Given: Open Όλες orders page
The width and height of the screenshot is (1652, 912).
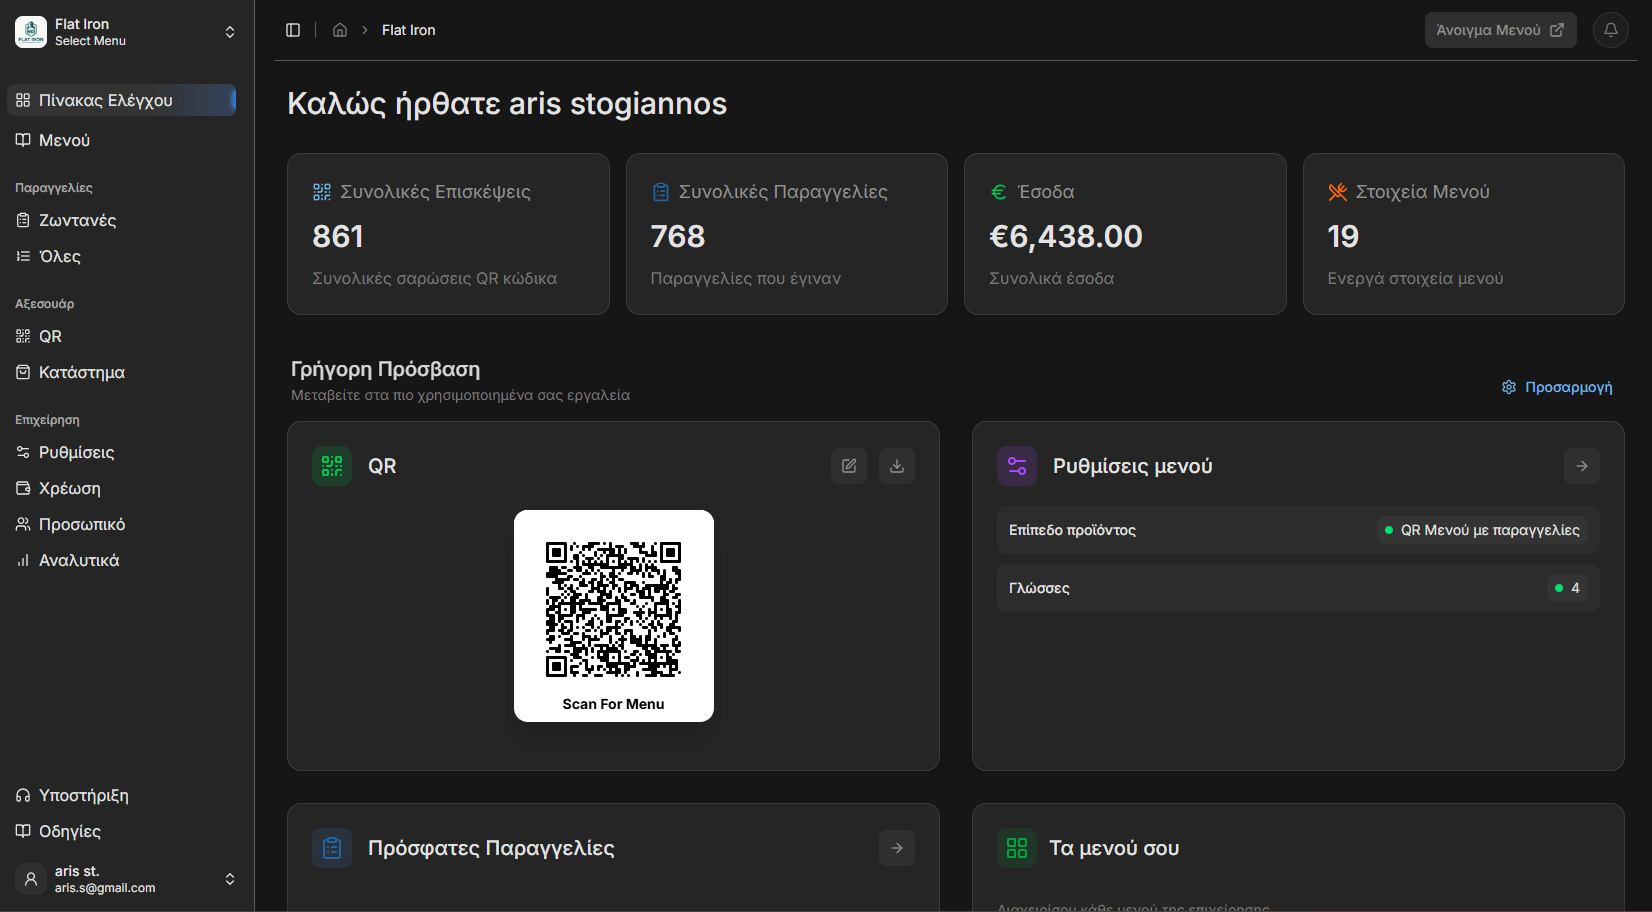Looking at the screenshot, I should 122,256.
